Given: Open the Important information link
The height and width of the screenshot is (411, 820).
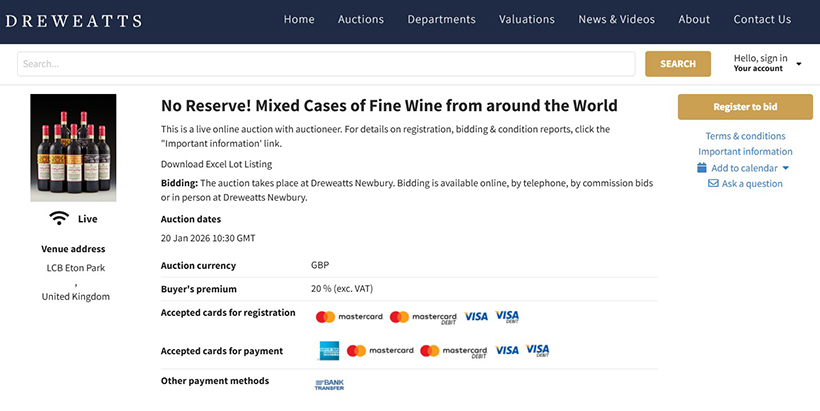Looking at the screenshot, I should click(745, 152).
